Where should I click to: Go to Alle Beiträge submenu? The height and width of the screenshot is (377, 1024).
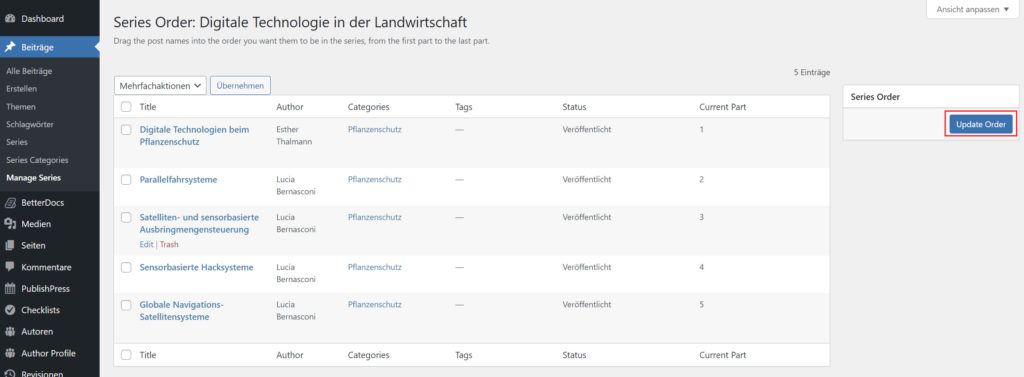point(29,71)
